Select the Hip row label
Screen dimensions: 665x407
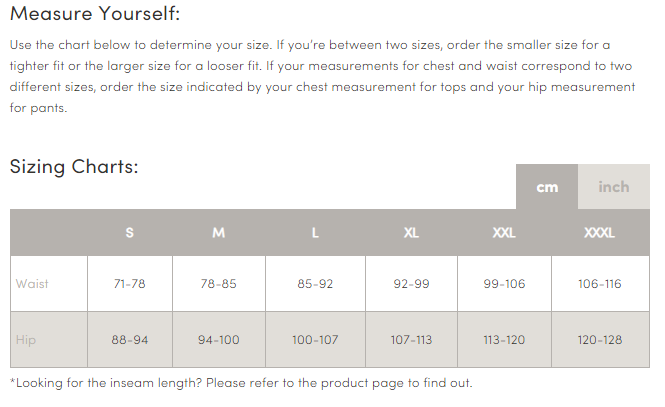tap(26, 340)
